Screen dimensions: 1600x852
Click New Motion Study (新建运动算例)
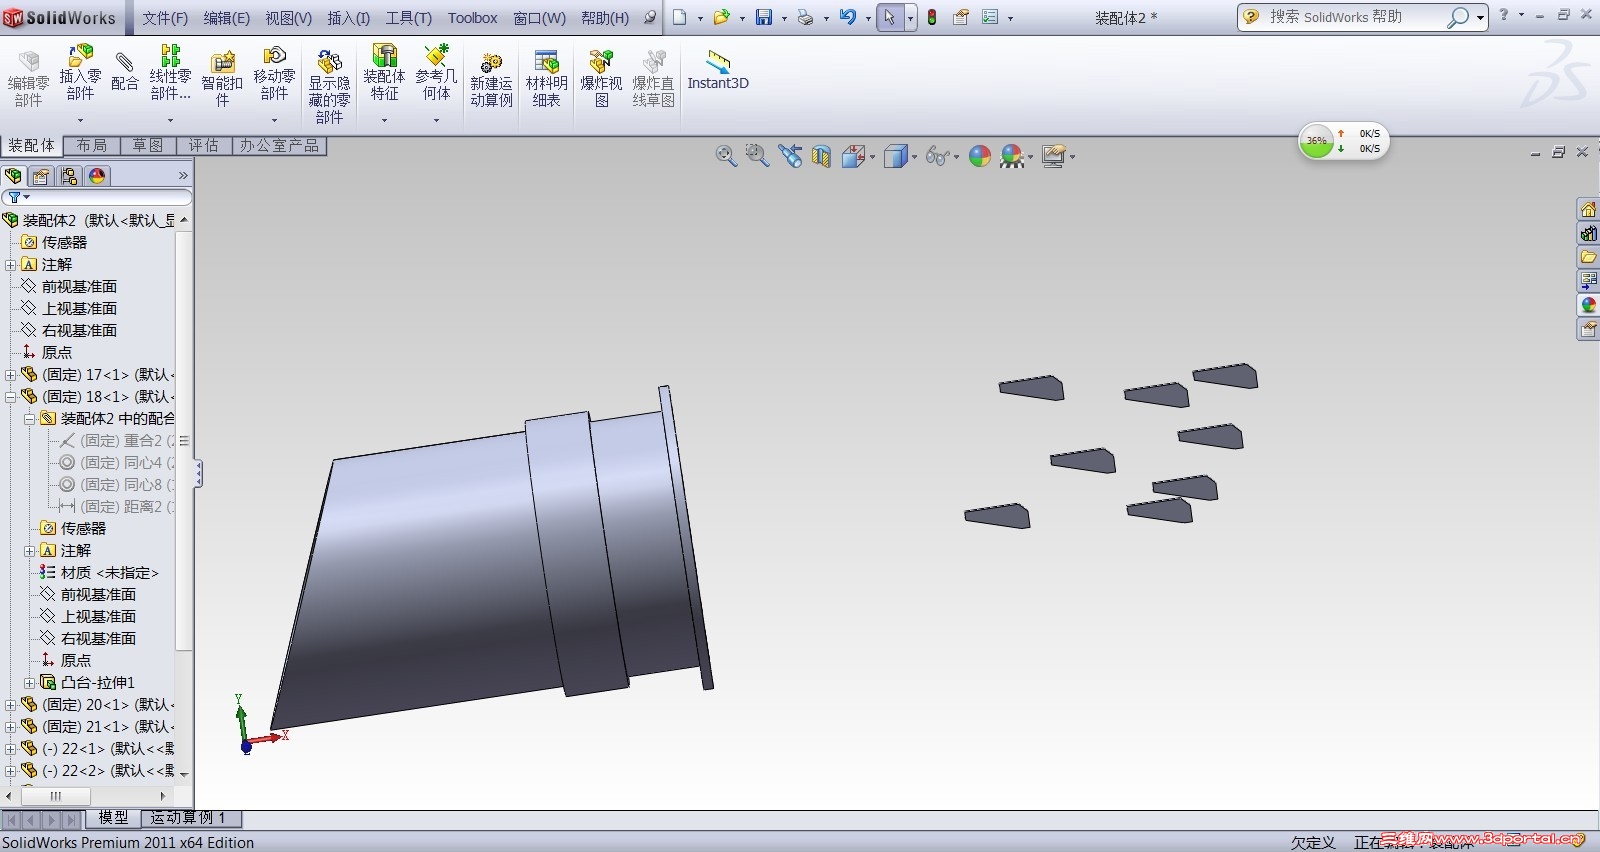coord(491,78)
